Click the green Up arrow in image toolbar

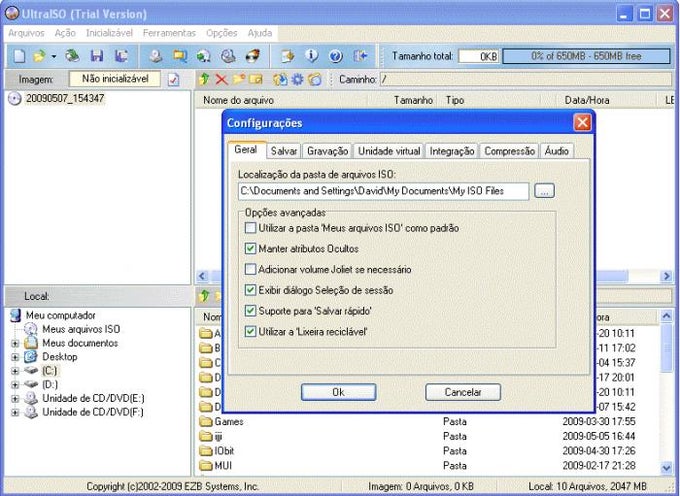204,79
